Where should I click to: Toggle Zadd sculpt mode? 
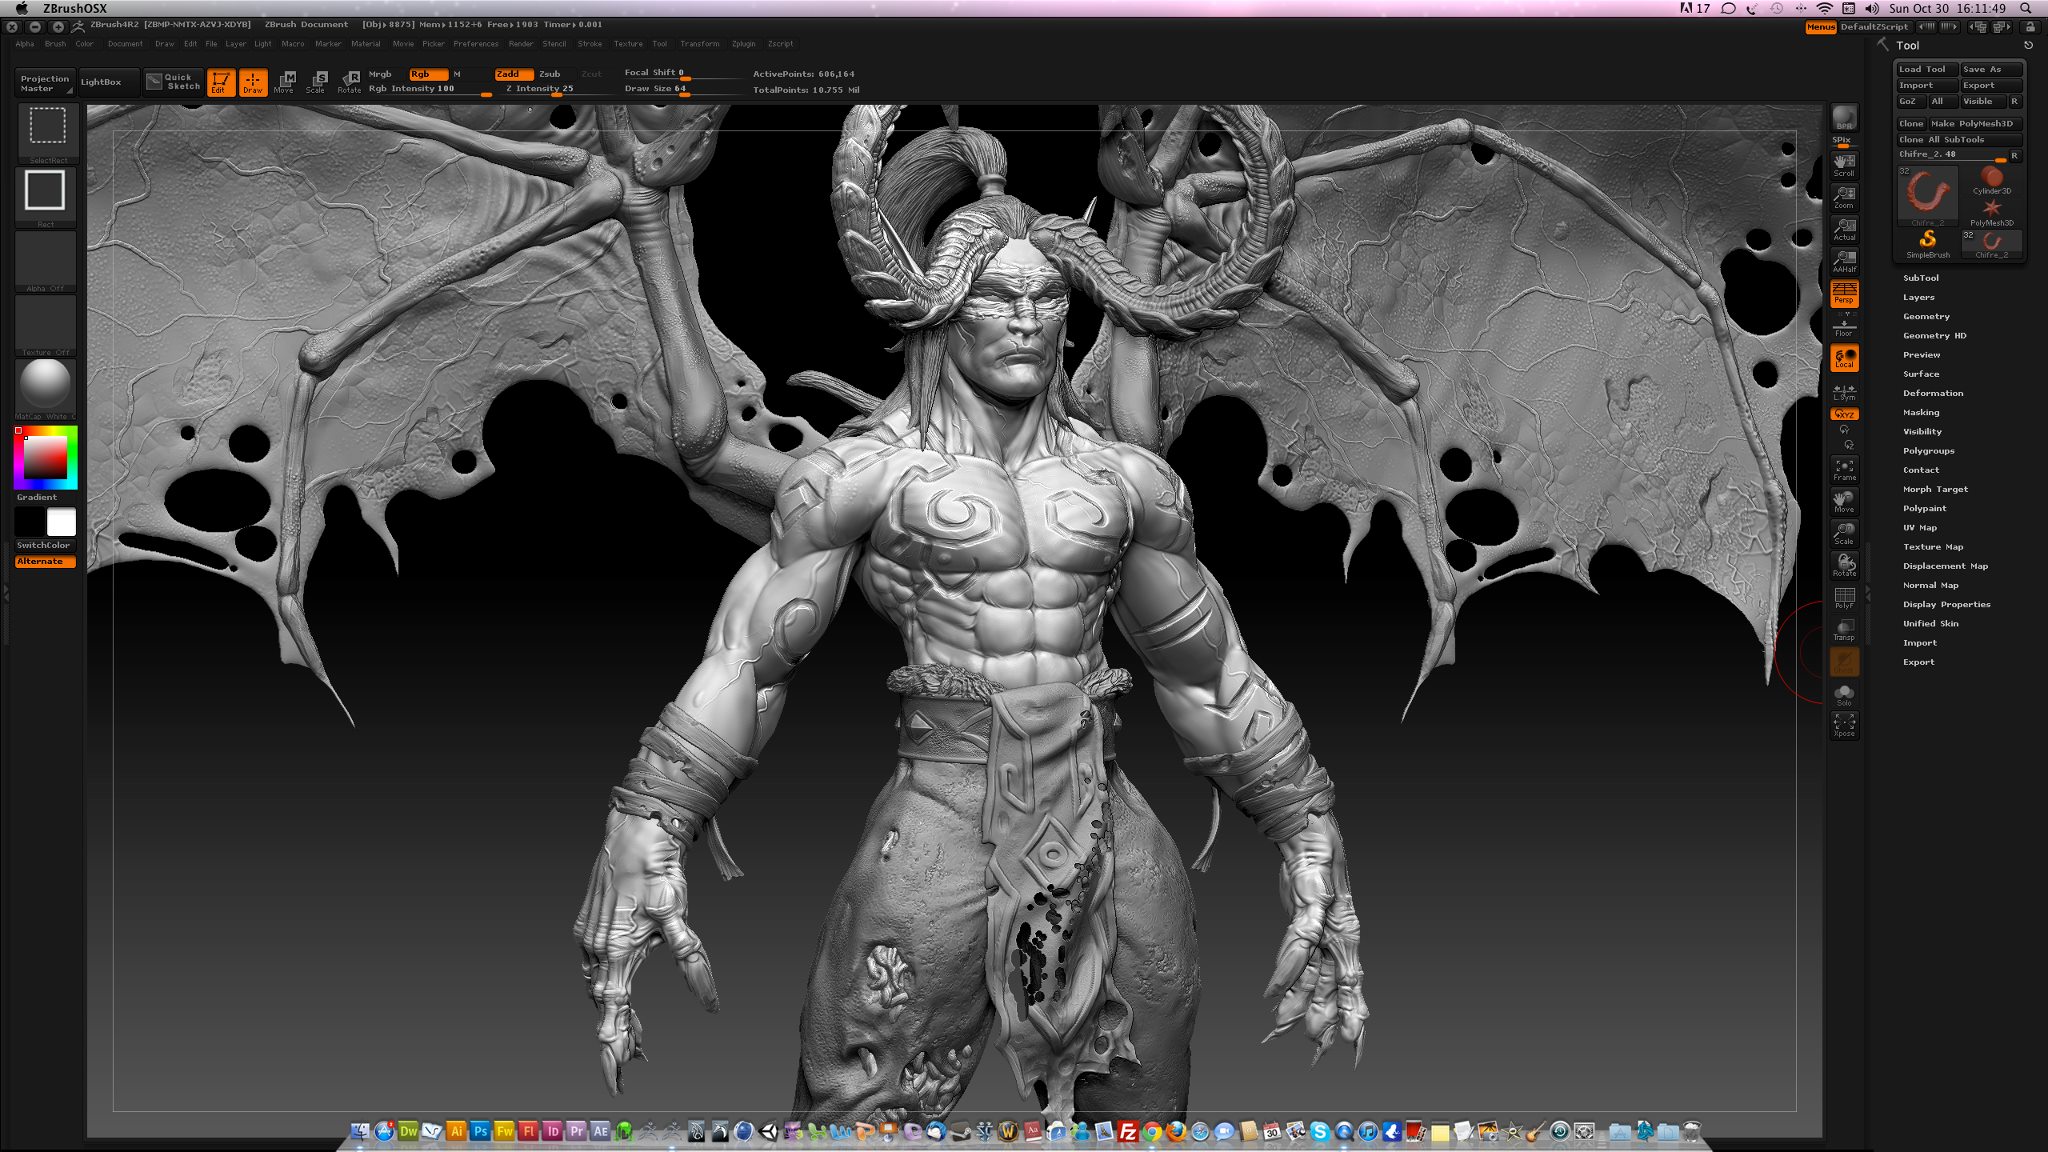(512, 74)
